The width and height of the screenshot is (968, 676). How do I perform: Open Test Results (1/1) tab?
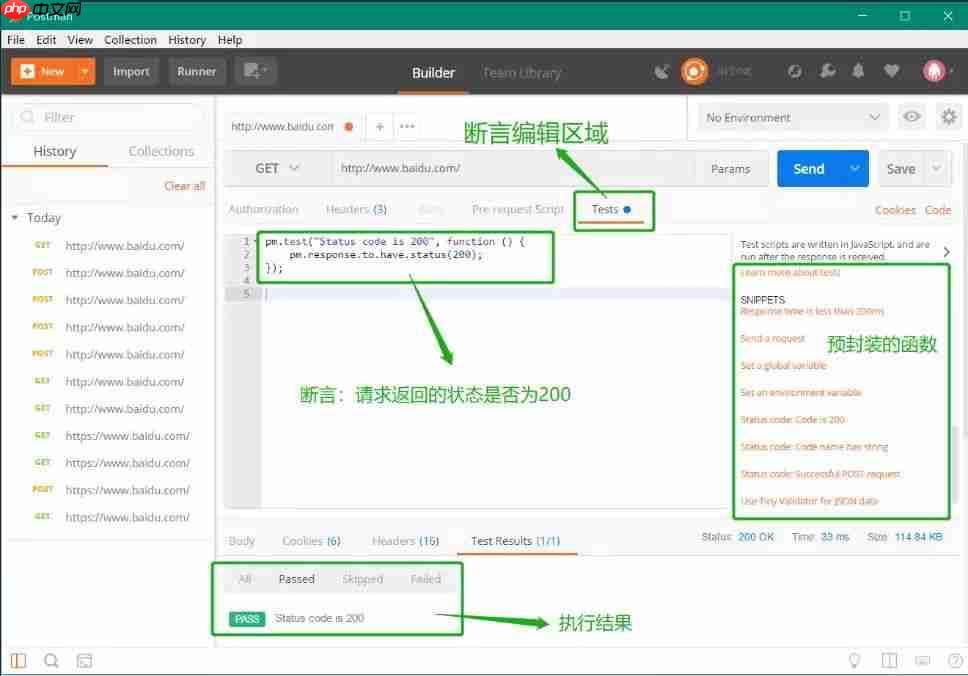[x=515, y=541]
